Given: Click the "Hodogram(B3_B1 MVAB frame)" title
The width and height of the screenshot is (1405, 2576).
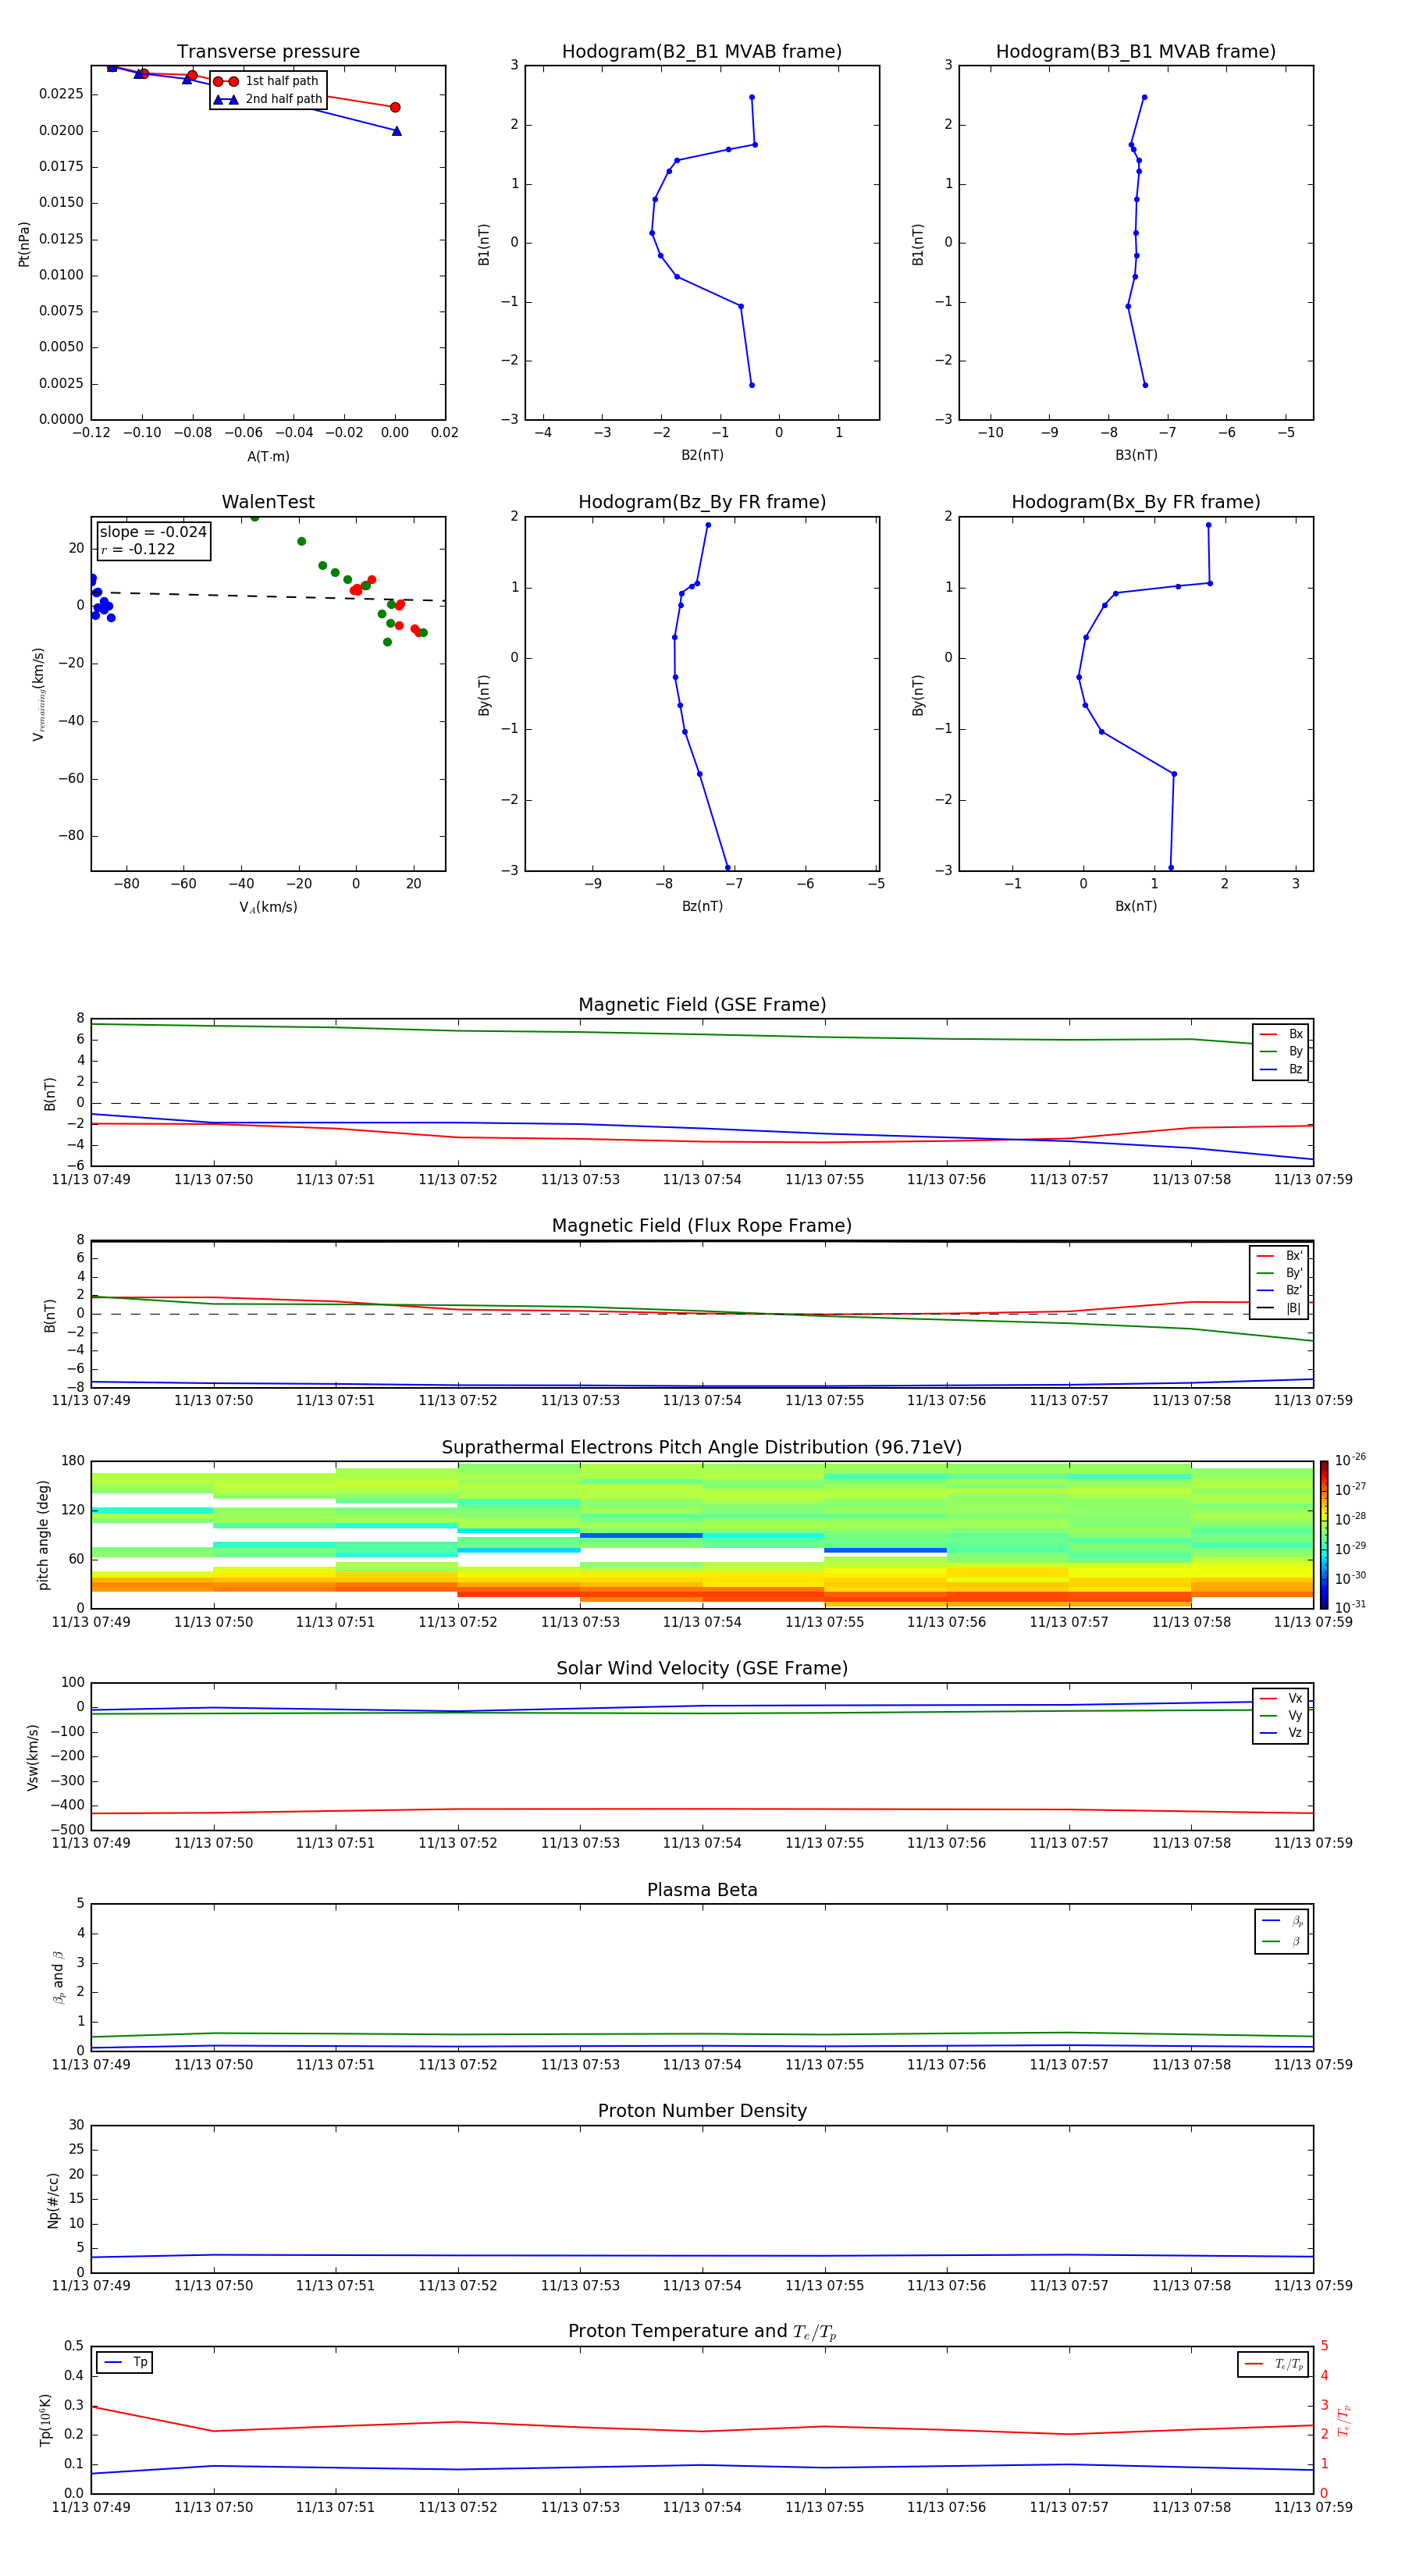Looking at the screenshot, I should point(1136,52).
